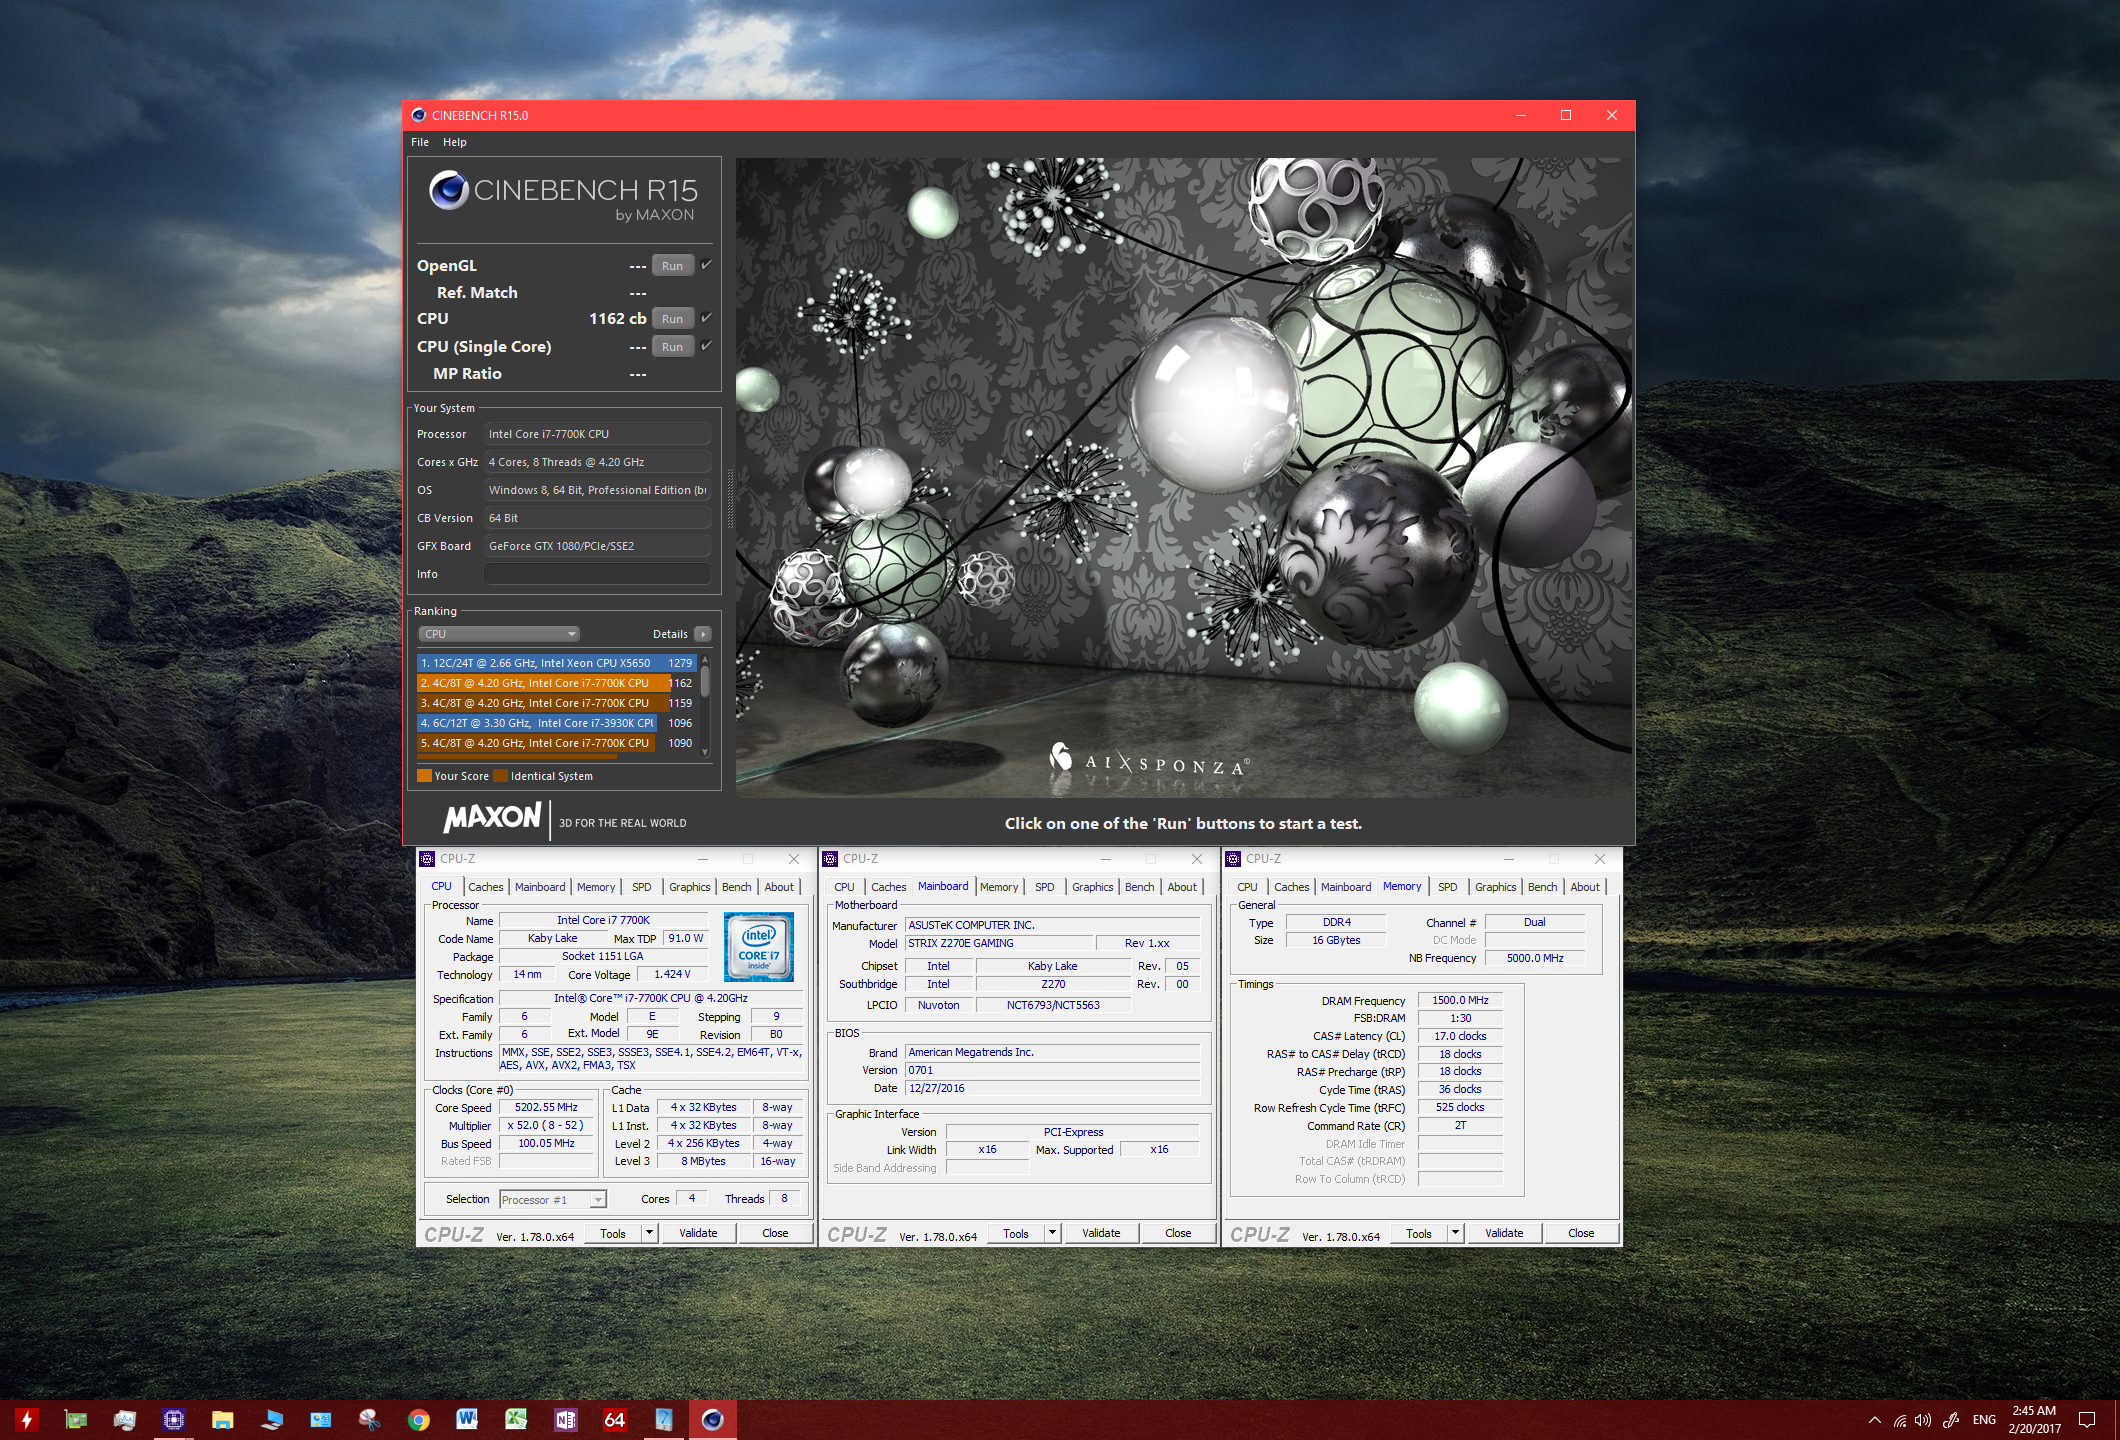Click first CPU-Z window title icon
This screenshot has height=1440, width=2120.
[x=427, y=859]
